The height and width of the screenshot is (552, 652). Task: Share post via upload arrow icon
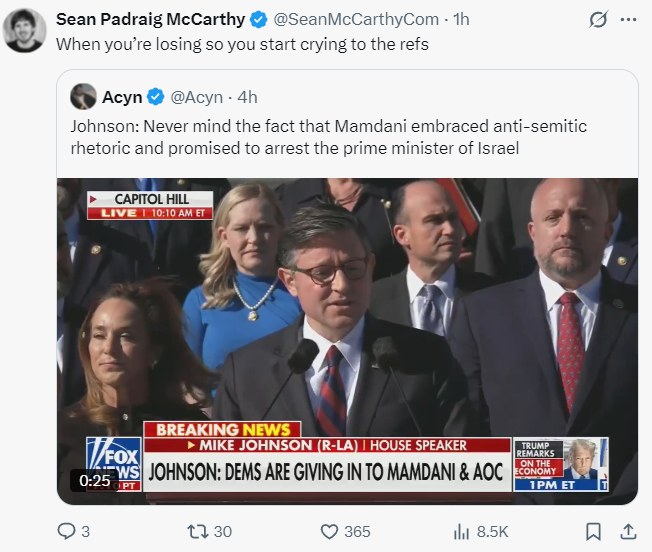click(x=628, y=531)
